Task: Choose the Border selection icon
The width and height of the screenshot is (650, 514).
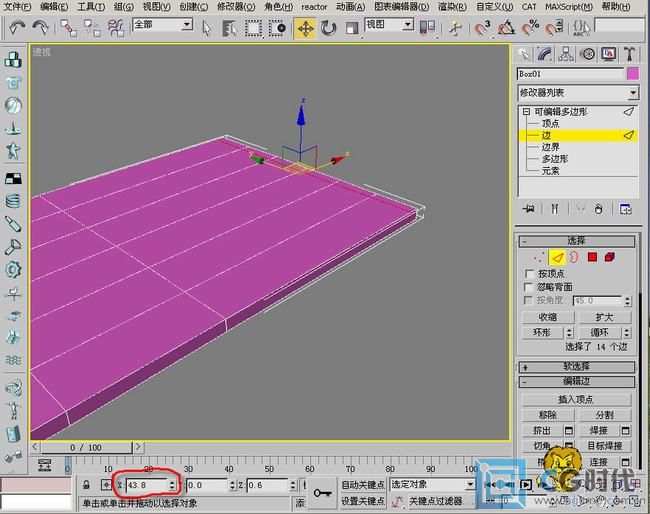Action: pos(574,257)
